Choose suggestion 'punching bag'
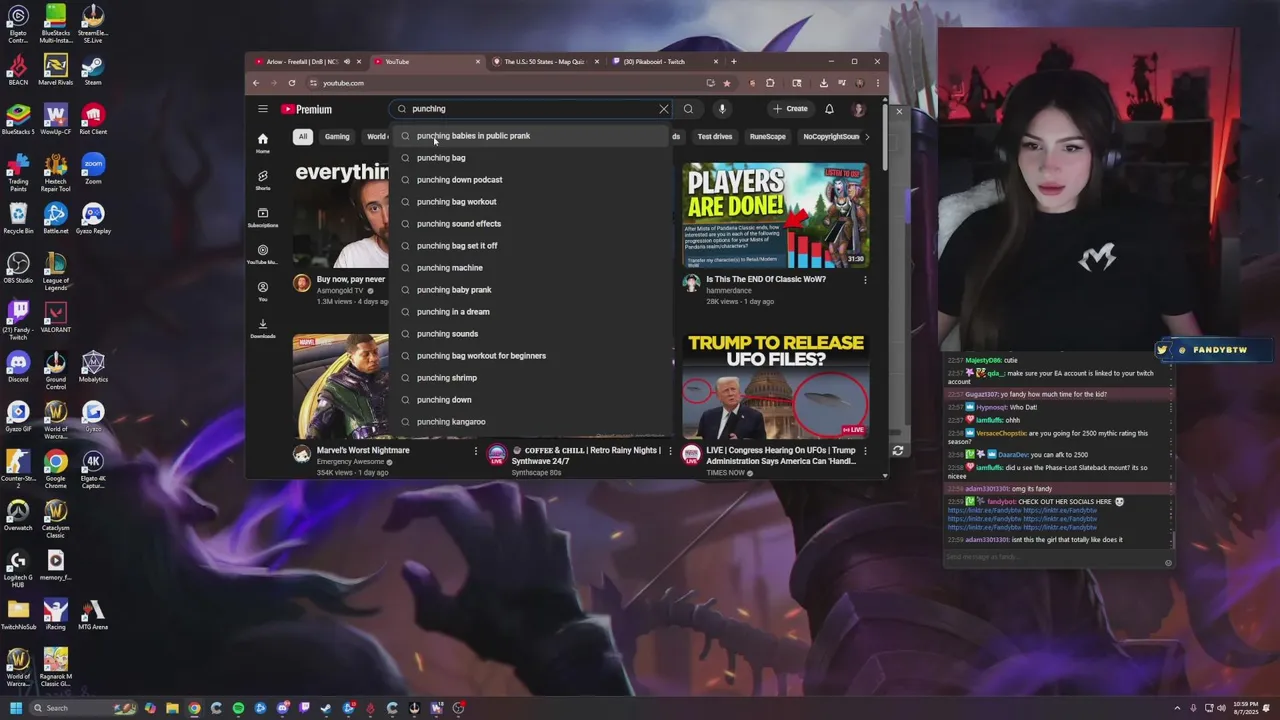1280x720 pixels. tap(530, 158)
